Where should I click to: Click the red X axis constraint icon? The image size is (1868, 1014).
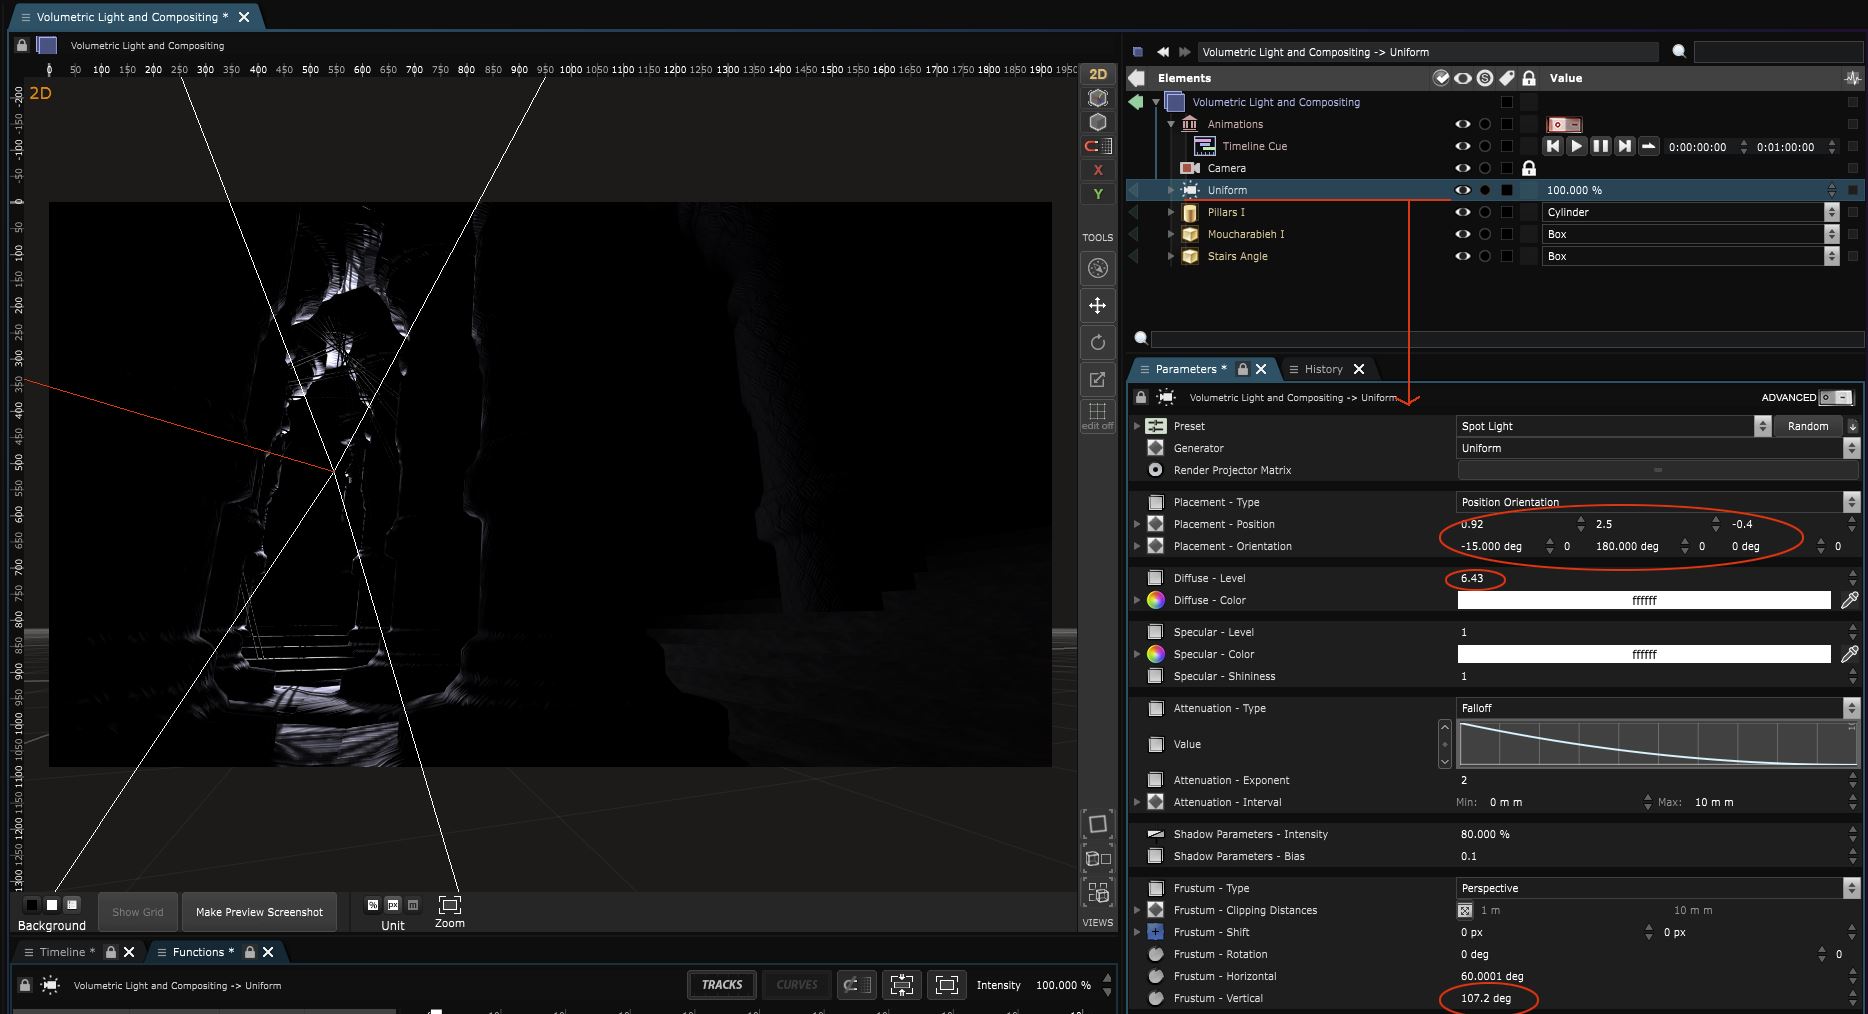click(x=1098, y=170)
